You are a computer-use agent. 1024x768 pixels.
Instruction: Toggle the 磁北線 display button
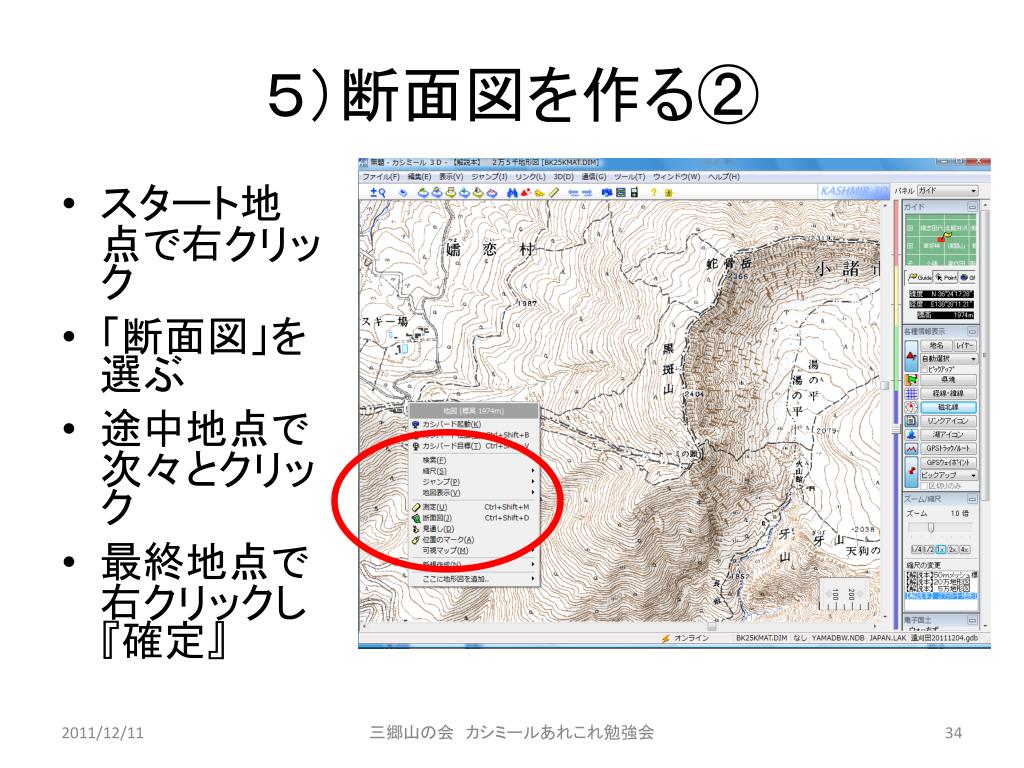(x=949, y=407)
